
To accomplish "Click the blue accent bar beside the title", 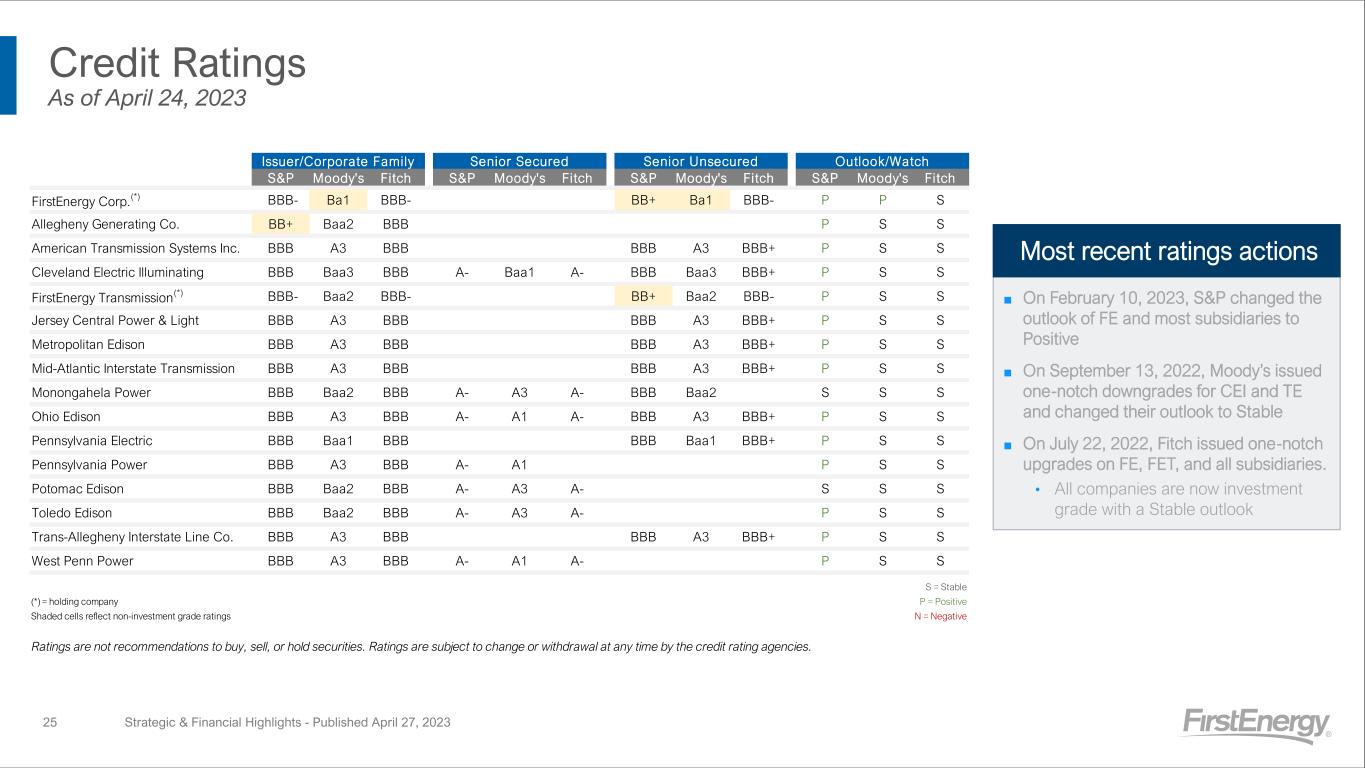I will point(8,75).
